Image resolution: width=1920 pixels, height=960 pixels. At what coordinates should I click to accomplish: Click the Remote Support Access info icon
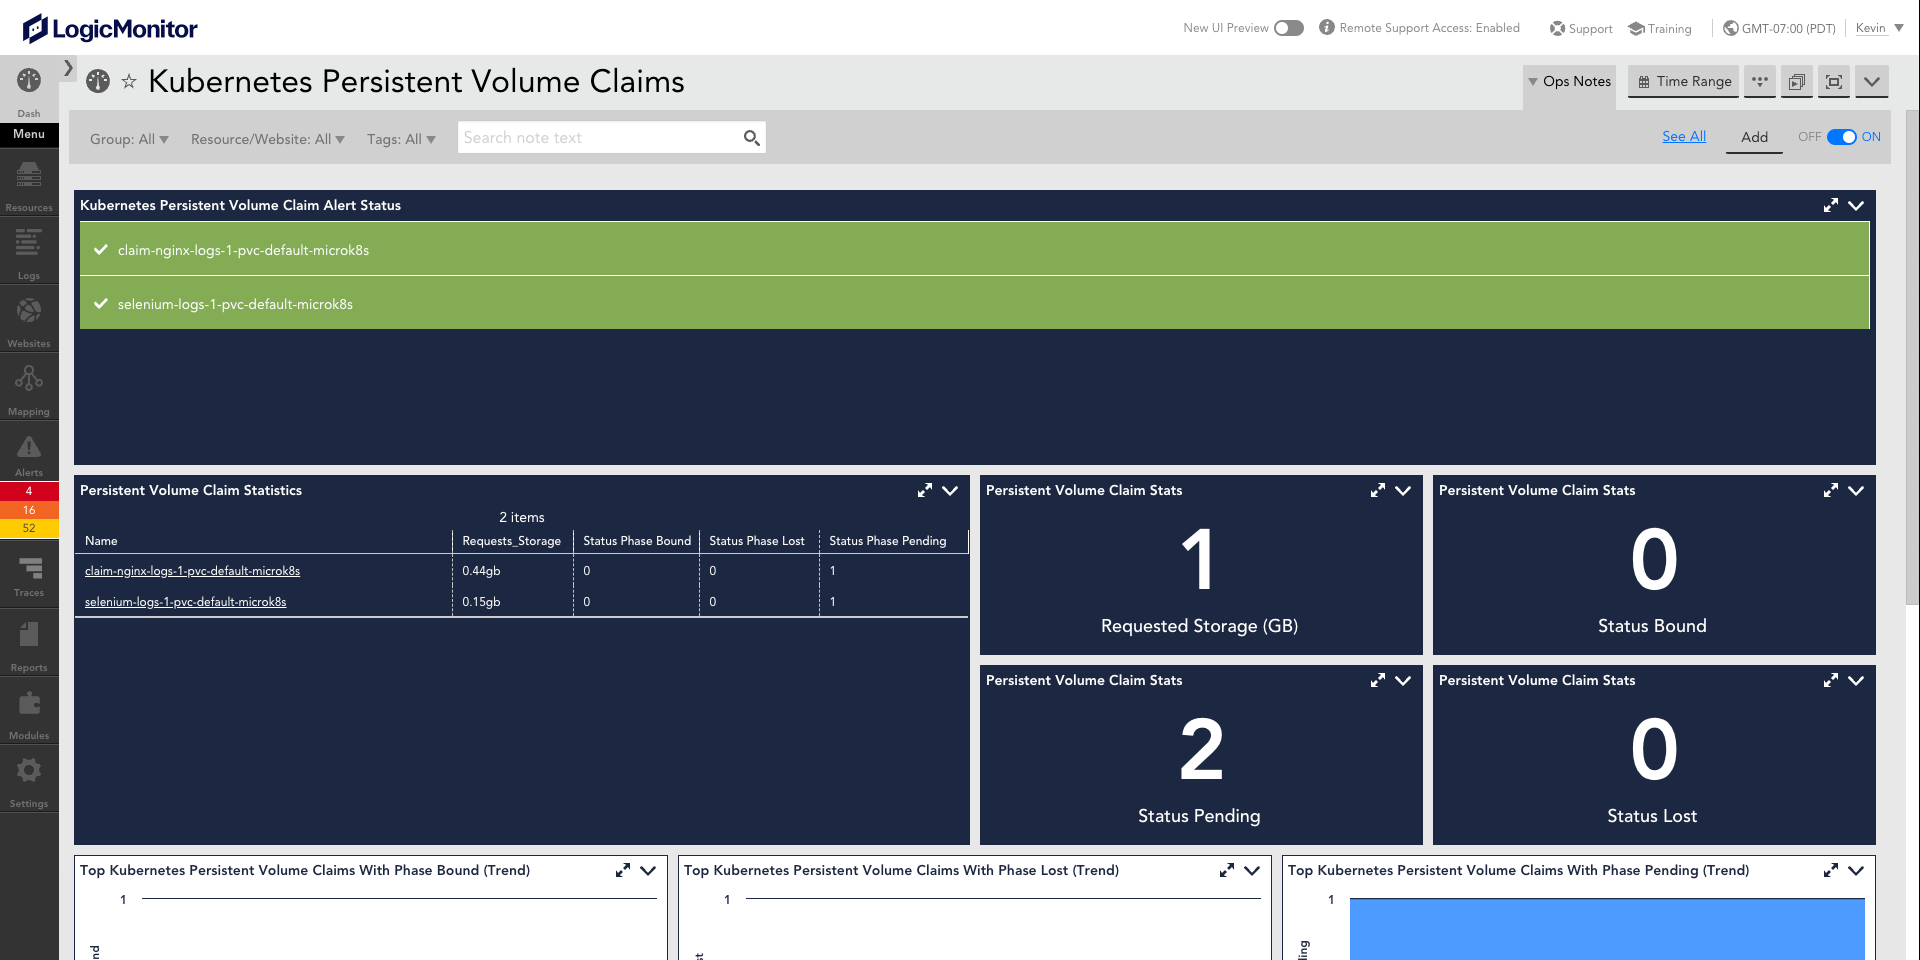pyautogui.click(x=1327, y=28)
